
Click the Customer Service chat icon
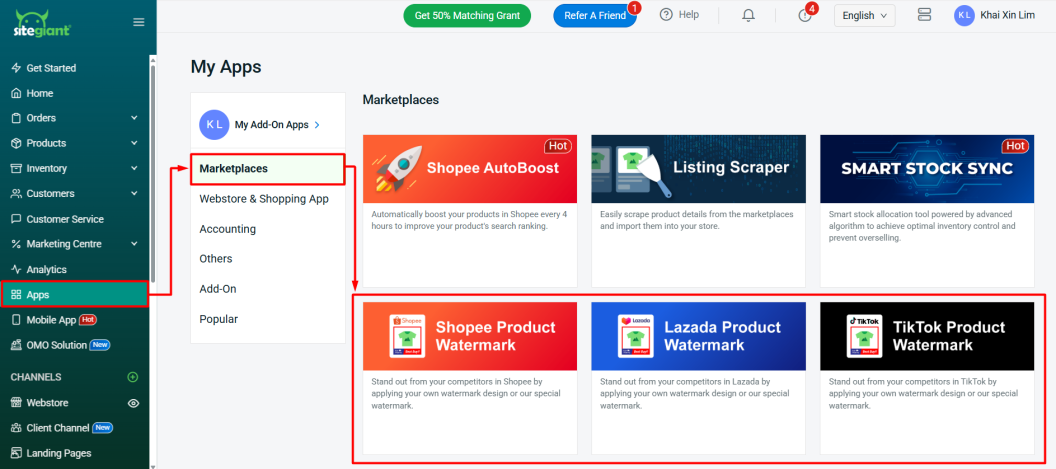(17, 219)
